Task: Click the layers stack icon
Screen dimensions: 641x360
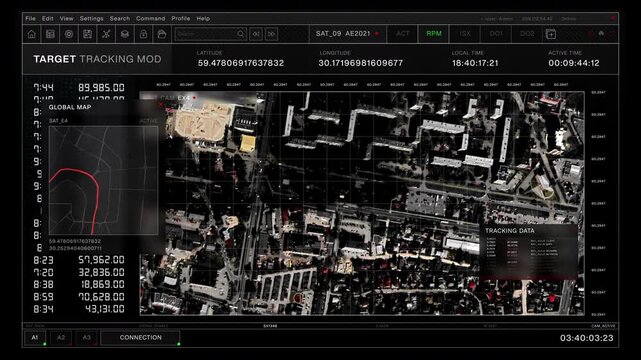Action: (x=125, y=34)
